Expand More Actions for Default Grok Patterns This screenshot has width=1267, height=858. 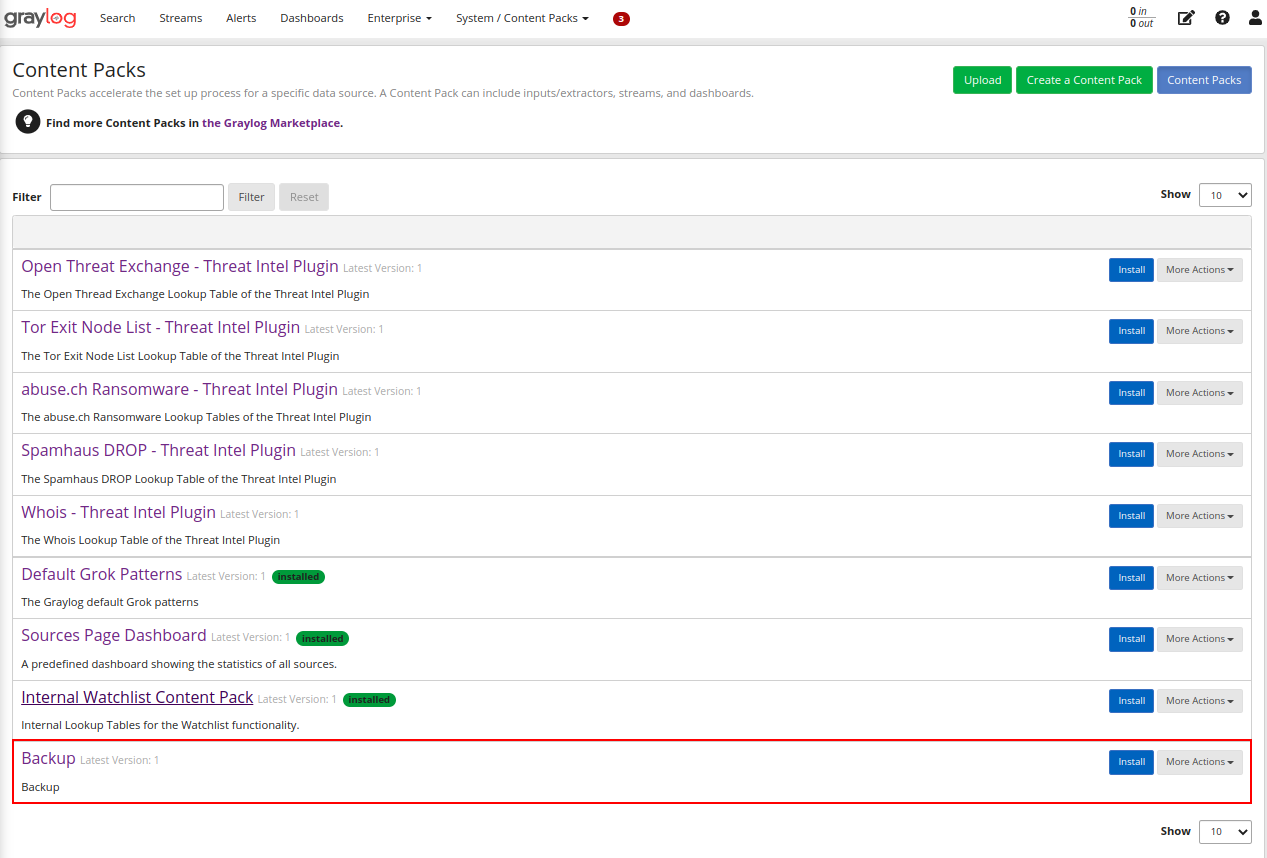click(1199, 578)
